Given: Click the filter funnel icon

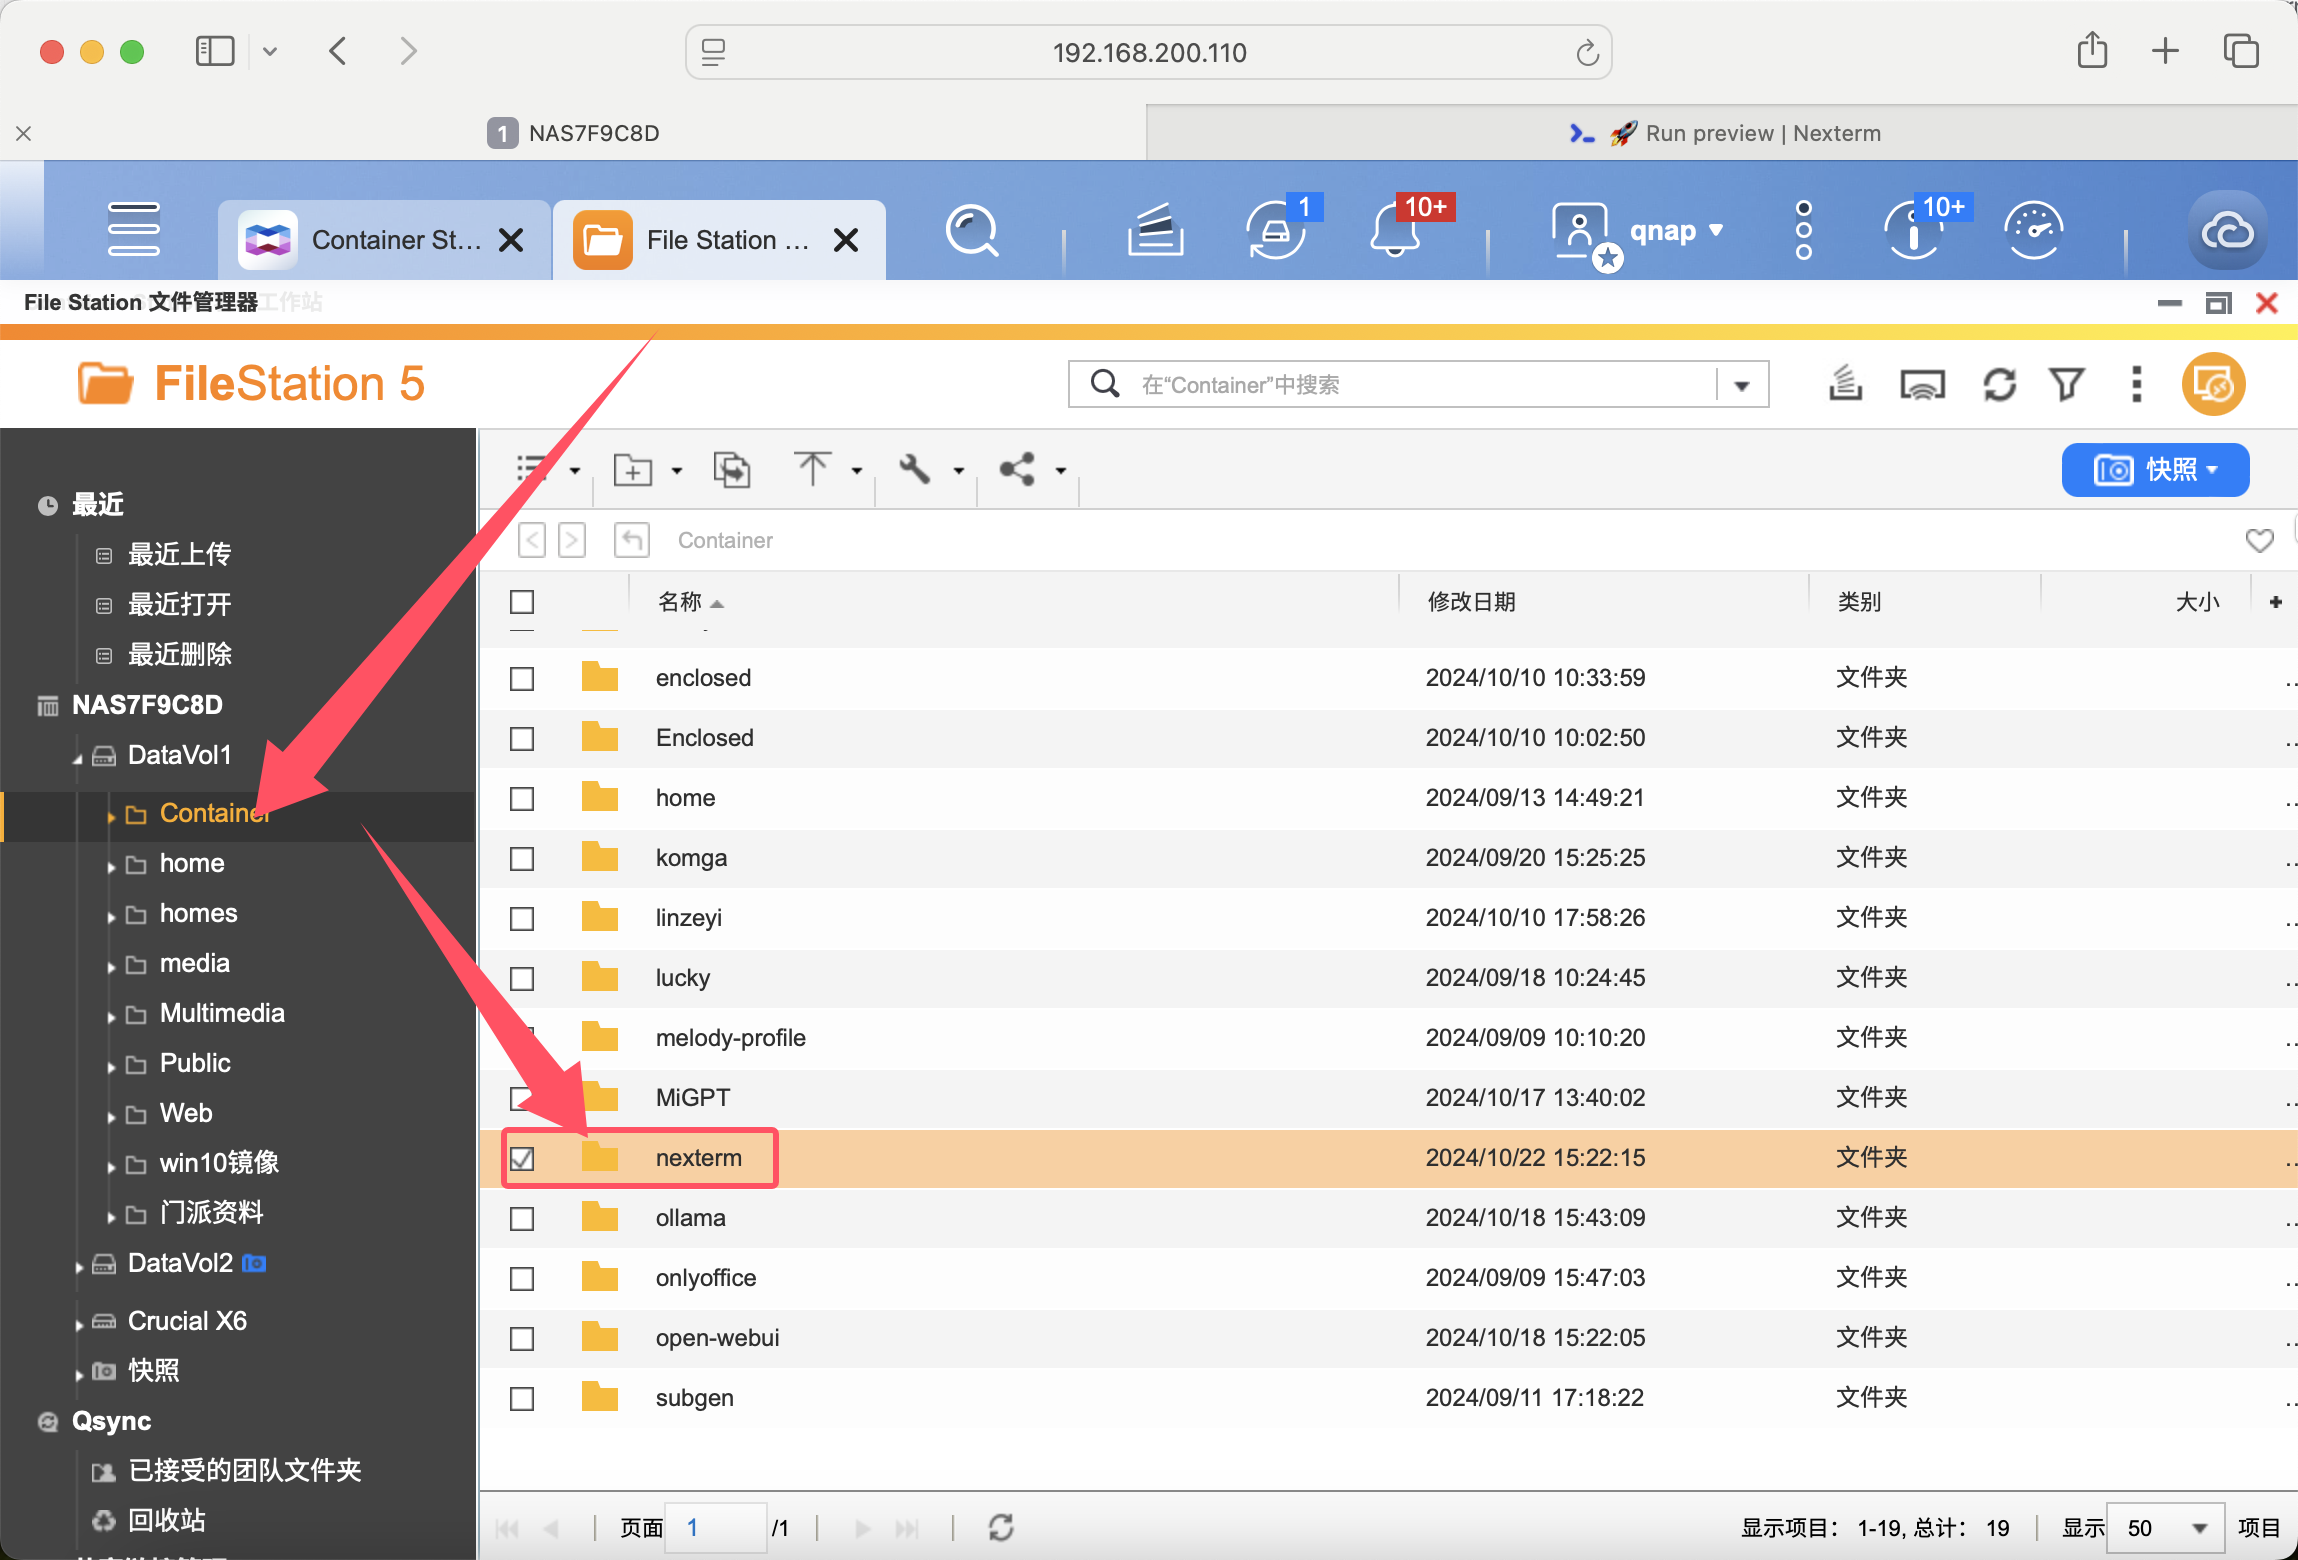Looking at the screenshot, I should (2066, 384).
